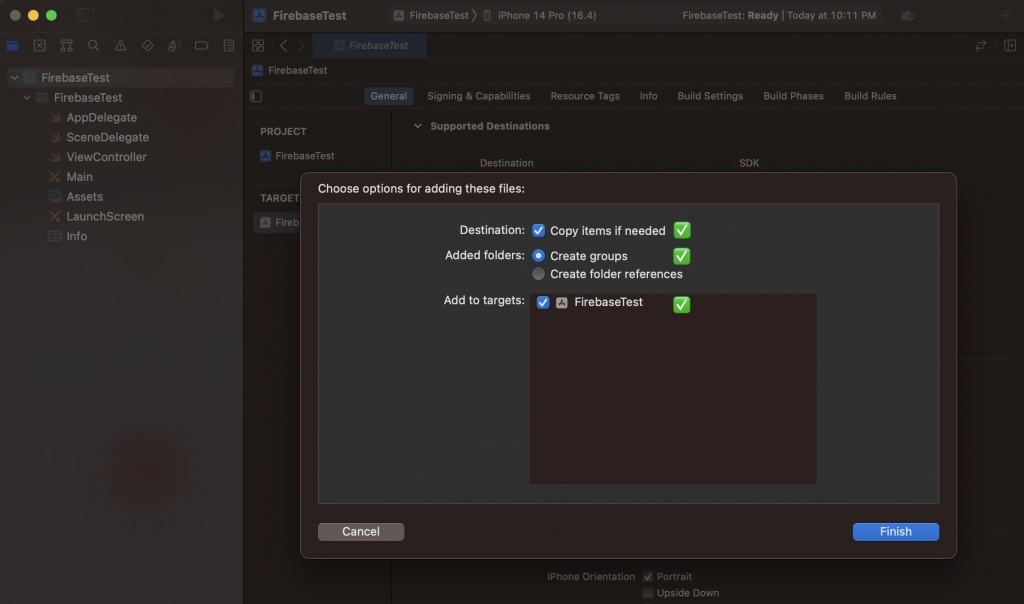
Task: Collapse the FirebaseTest group folder
Action: pyautogui.click(x=27, y=97)
